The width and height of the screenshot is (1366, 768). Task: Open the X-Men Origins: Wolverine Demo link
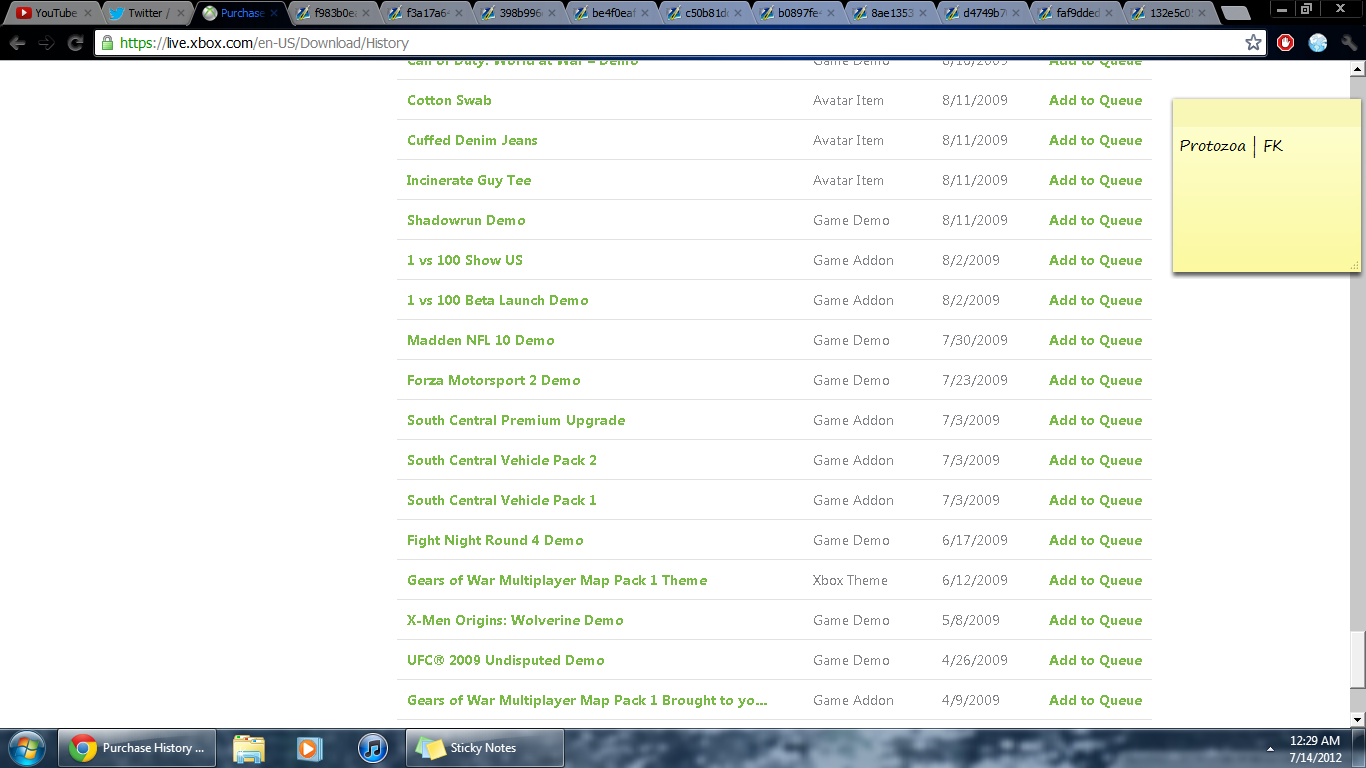pyautogui.click(x=515, y=620)
